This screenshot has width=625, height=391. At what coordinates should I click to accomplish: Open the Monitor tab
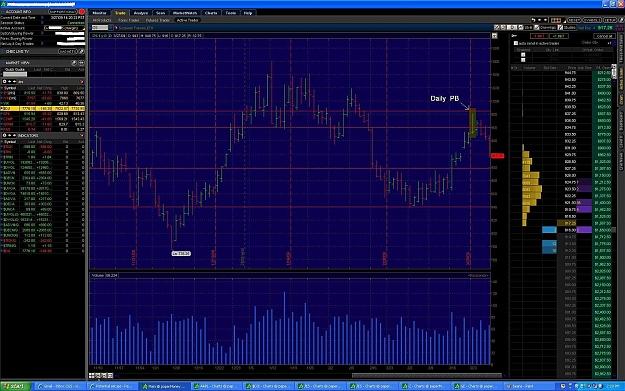pos(99,13)
